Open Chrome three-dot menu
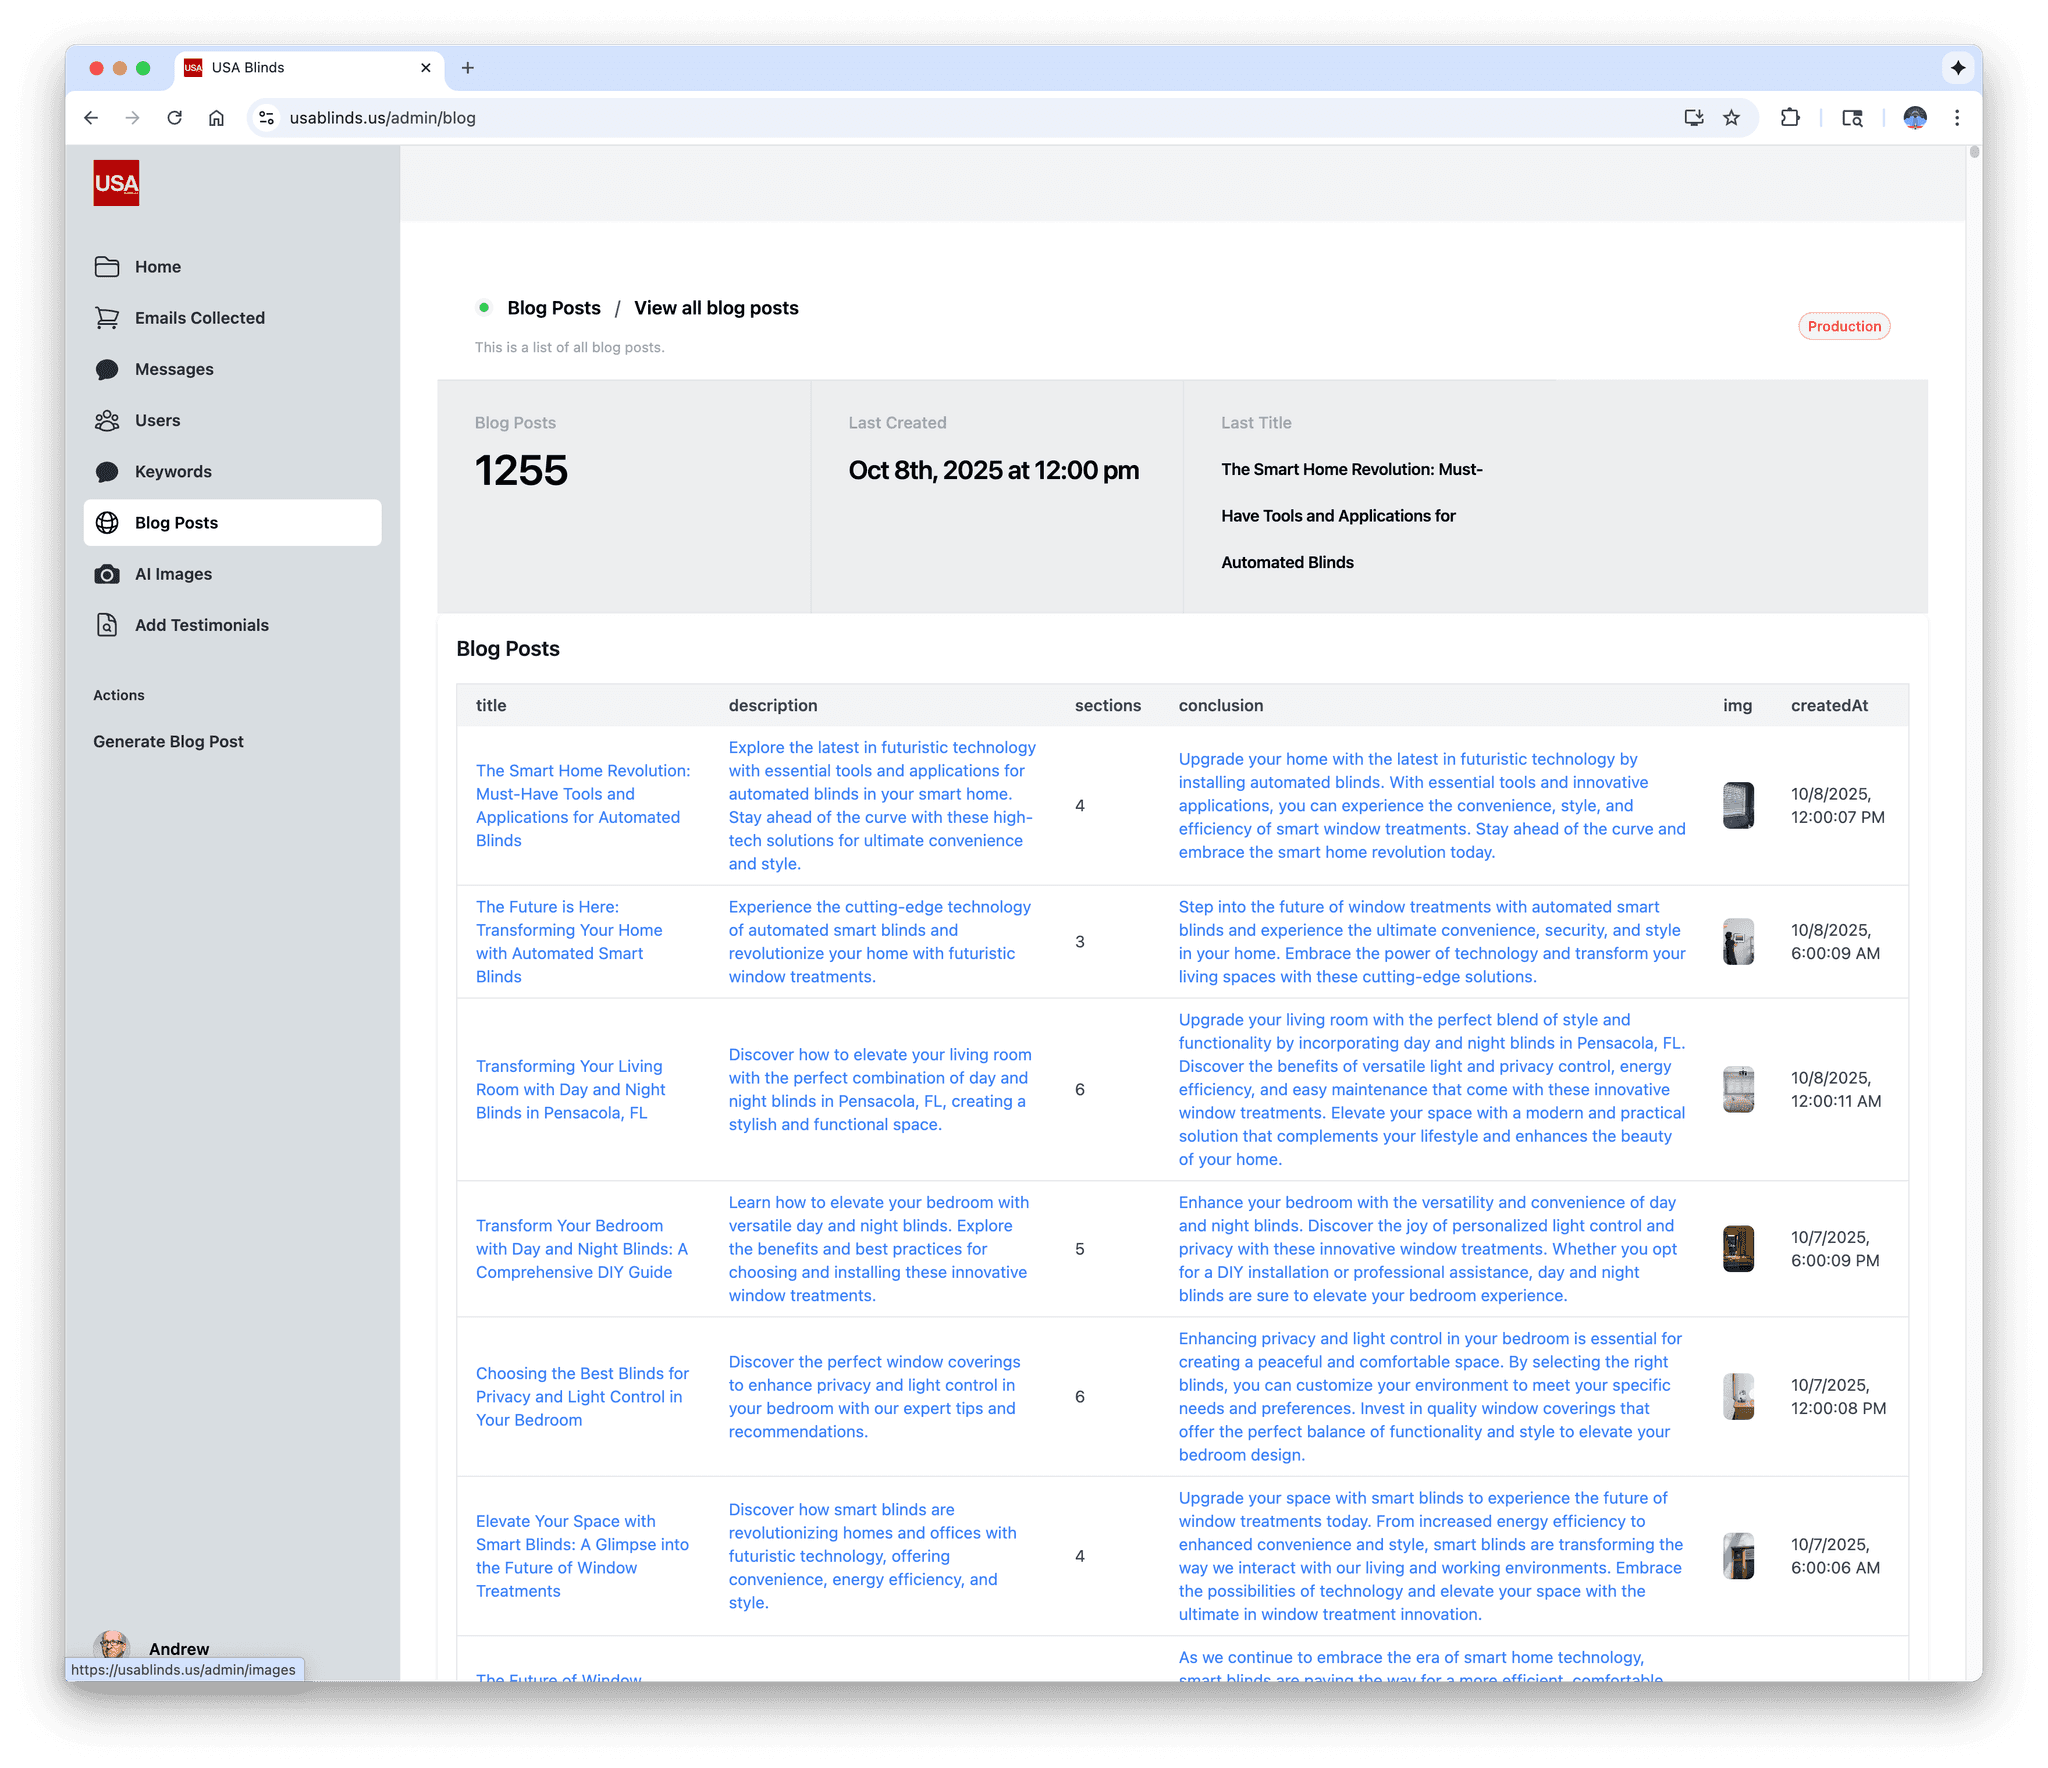 pos(1957,118)
